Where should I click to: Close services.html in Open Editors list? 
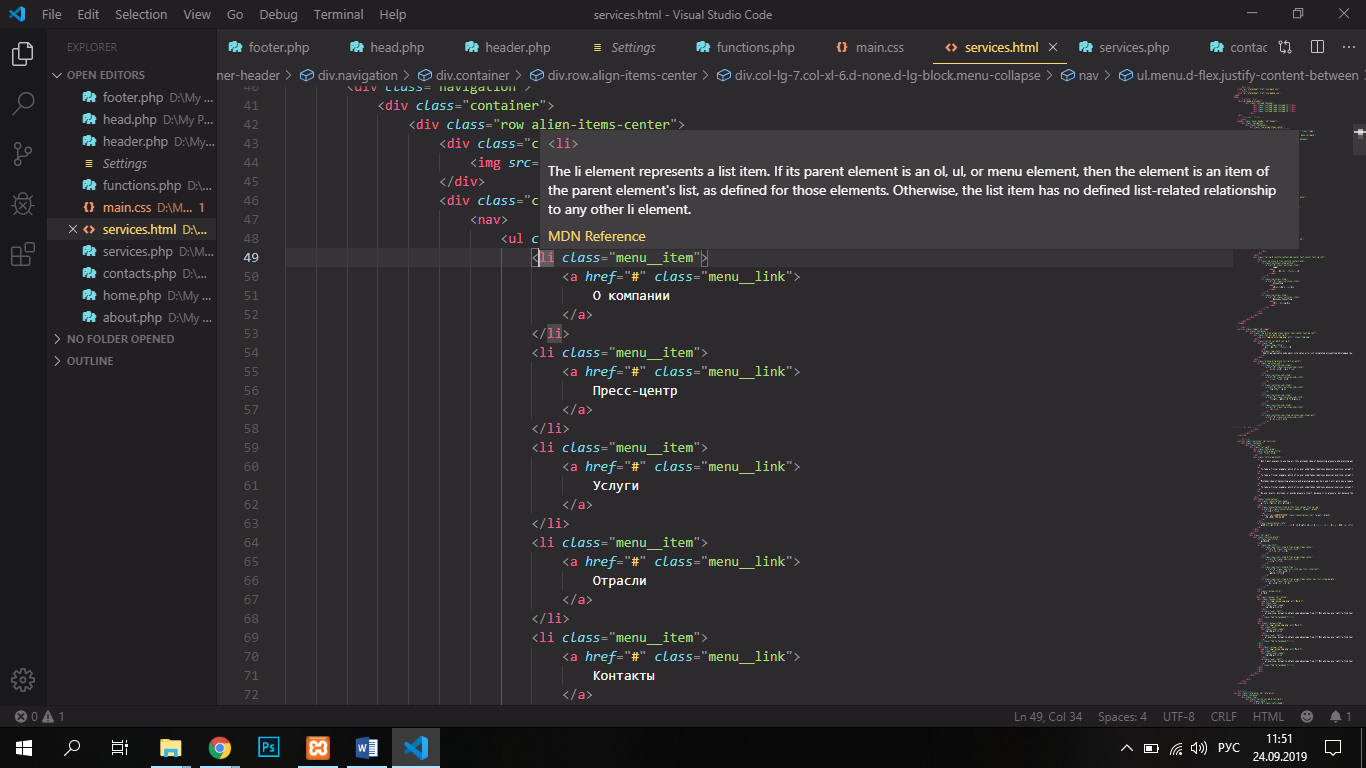coord(72,229)
